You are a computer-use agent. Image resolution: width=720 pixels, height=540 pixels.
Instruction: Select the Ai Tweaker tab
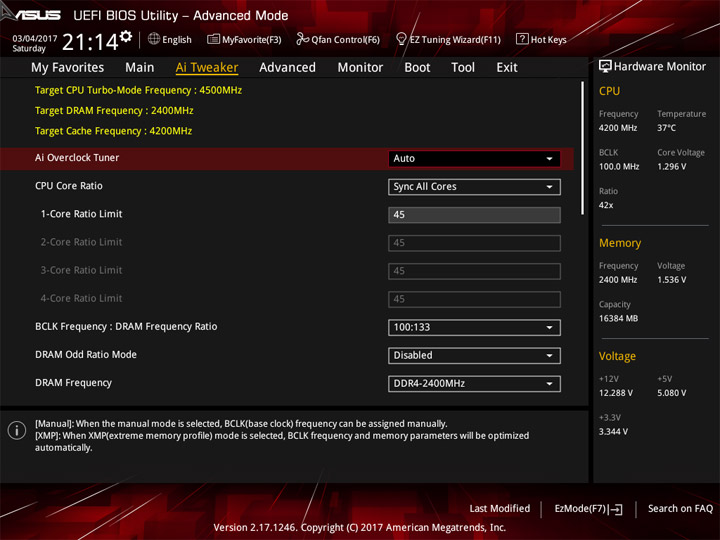click(207, 68)
